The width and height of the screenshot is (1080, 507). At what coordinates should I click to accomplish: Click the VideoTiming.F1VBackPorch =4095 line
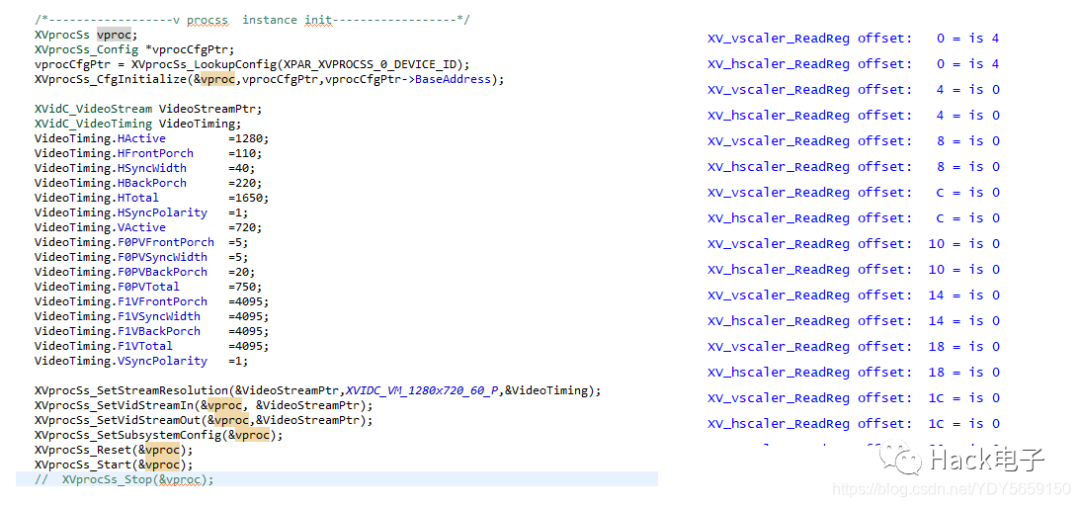coord(152,331)
